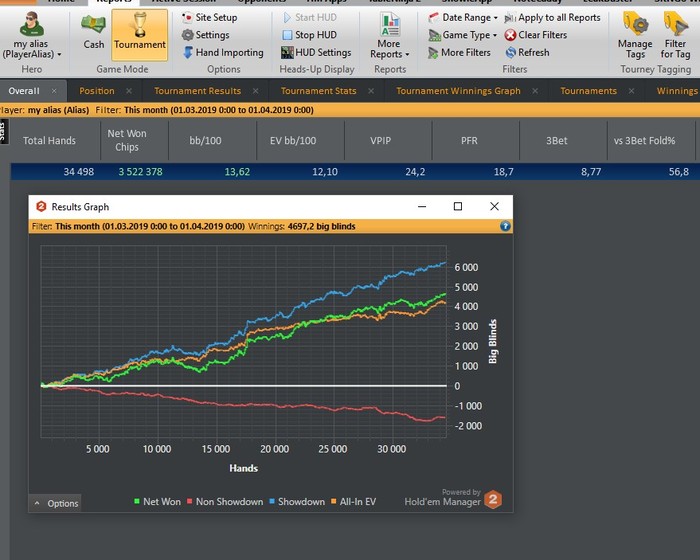Click Stop HUD
The width and height of the screenshot is (700, 560).
pos(309,35)
